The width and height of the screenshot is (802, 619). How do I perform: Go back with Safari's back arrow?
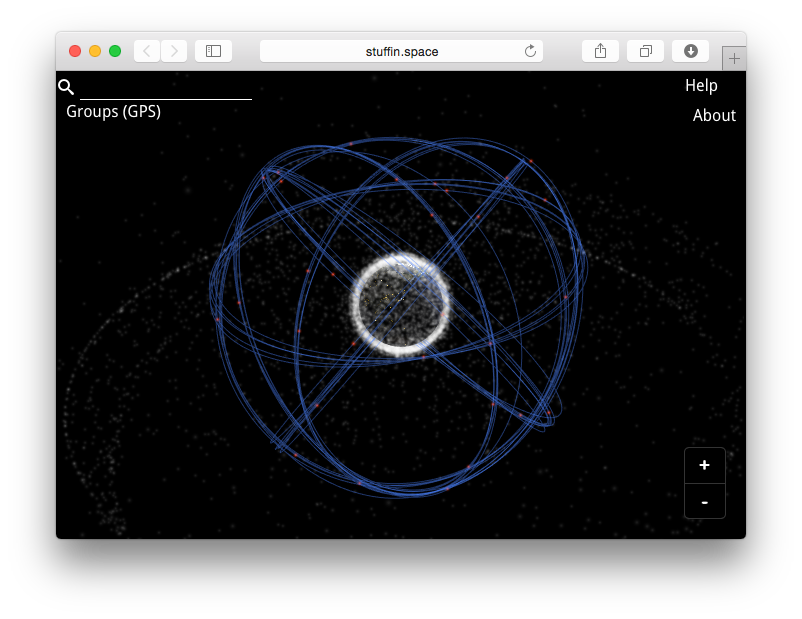pos(147,51)
